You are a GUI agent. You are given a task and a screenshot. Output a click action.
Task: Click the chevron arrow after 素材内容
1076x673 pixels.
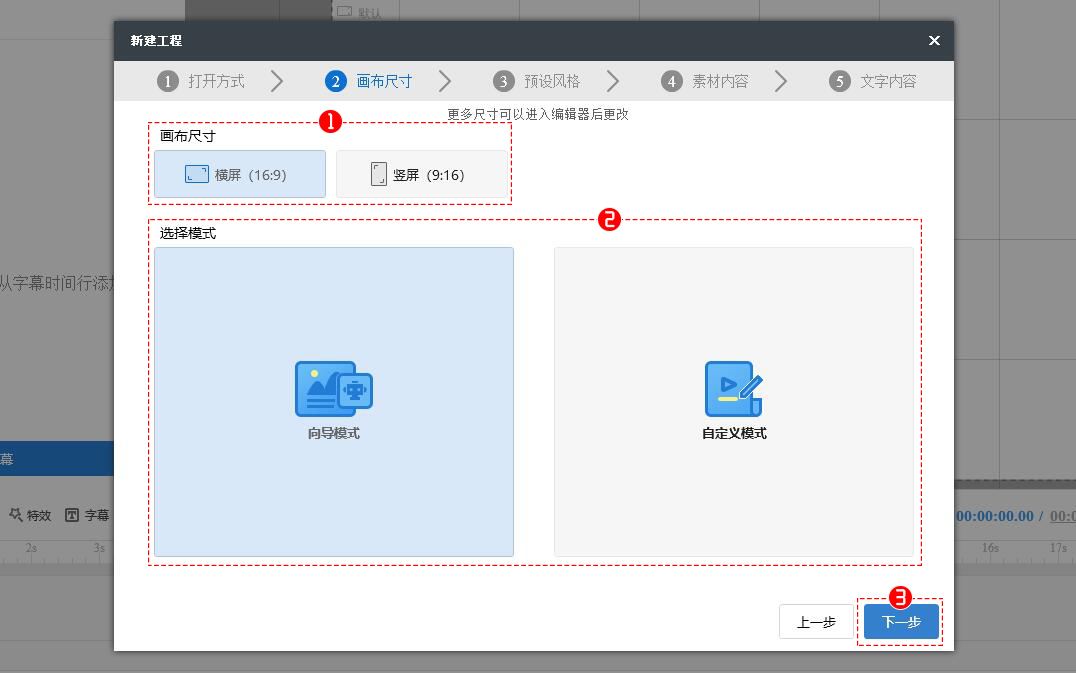(781, 82)
